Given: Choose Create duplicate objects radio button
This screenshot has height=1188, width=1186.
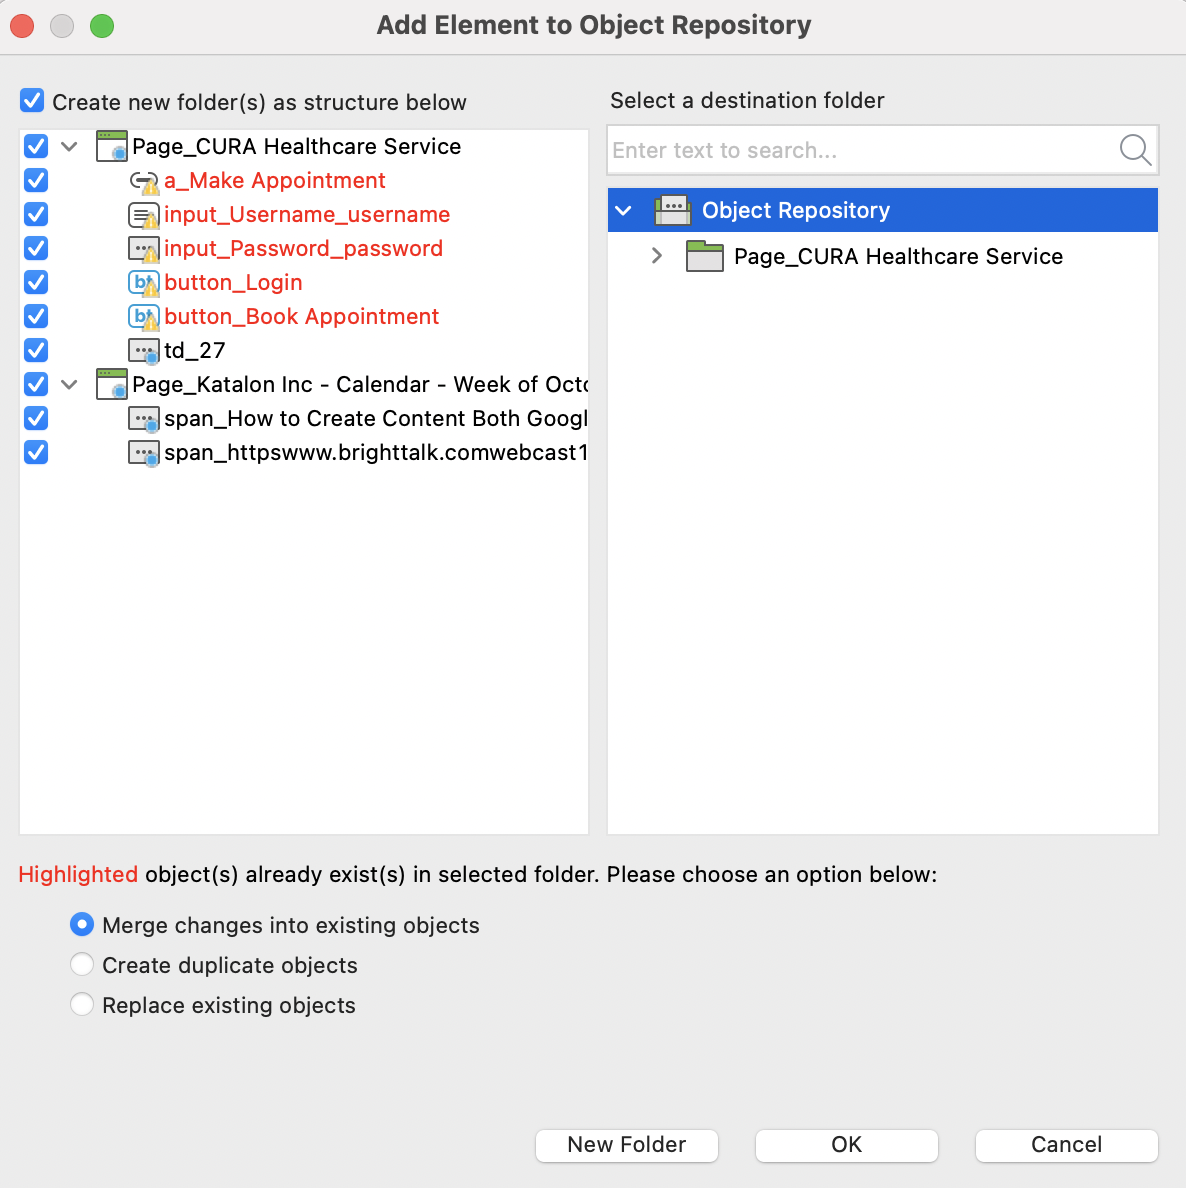Looking at the screenshot, I should coord(82,964).
